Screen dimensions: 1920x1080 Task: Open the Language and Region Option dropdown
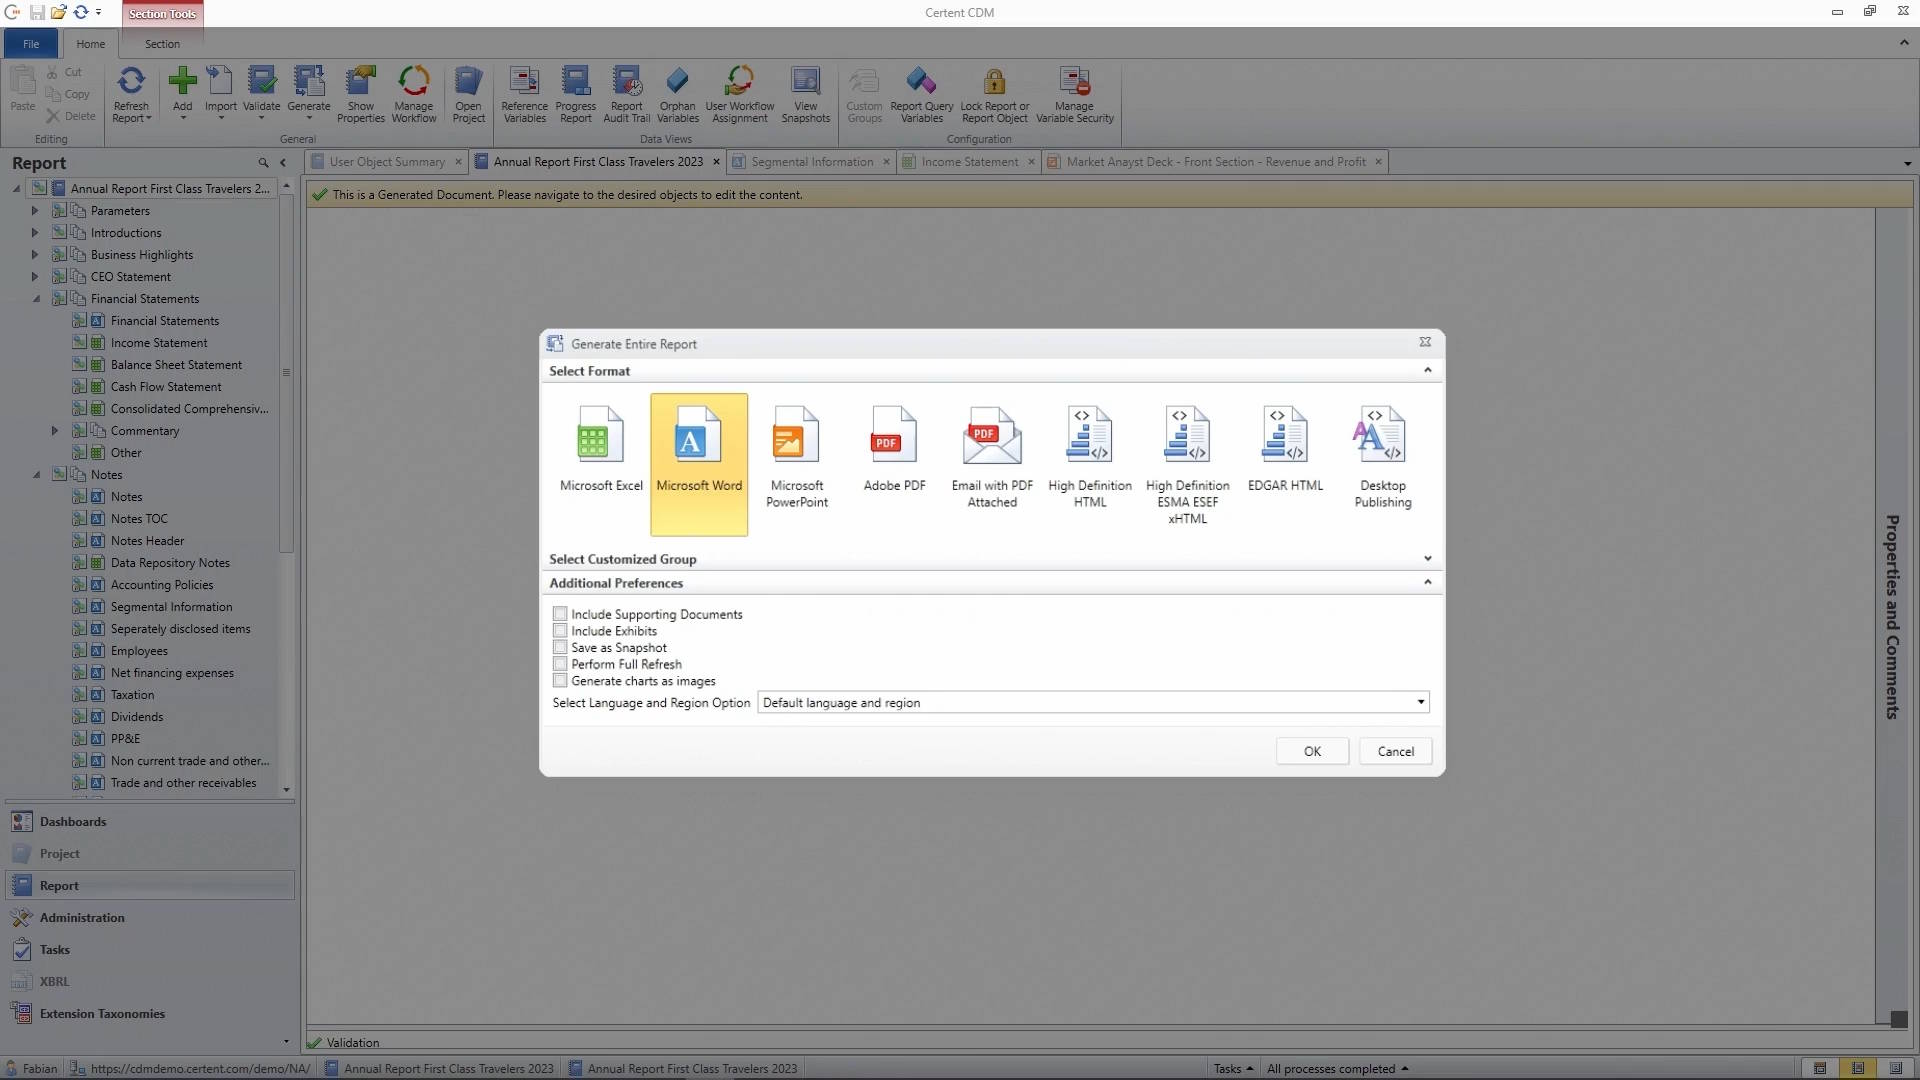click(1420, 702)
